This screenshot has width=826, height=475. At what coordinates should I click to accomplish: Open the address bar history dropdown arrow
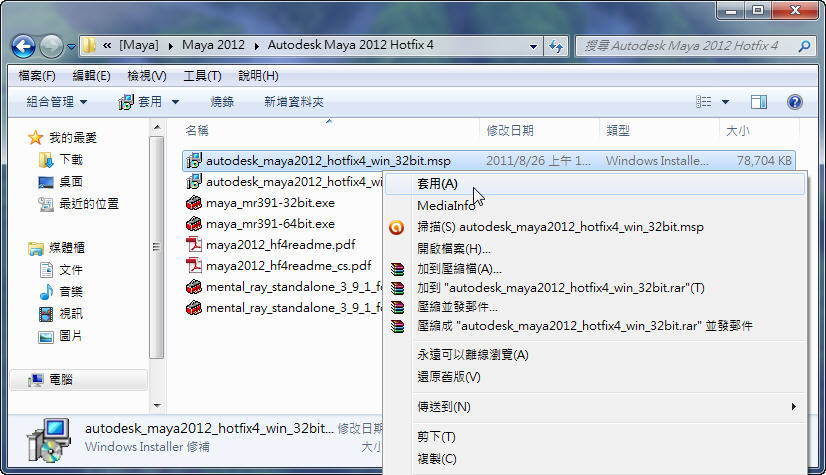(533, 46)
